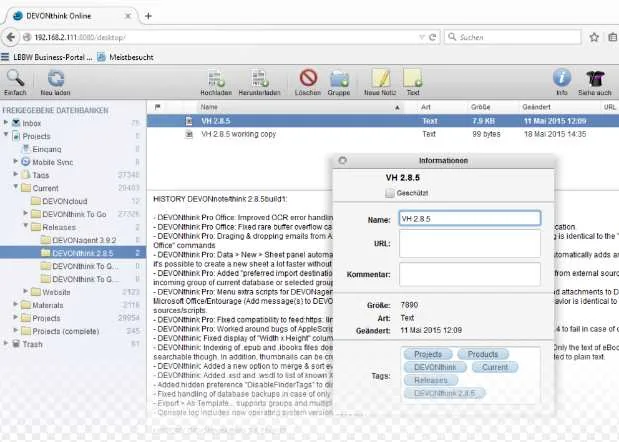The width and height of the screenshot is (619, 442).
Task: Expand the Inbox database tree
Action: pyautogui.click(x=6, y=123)
